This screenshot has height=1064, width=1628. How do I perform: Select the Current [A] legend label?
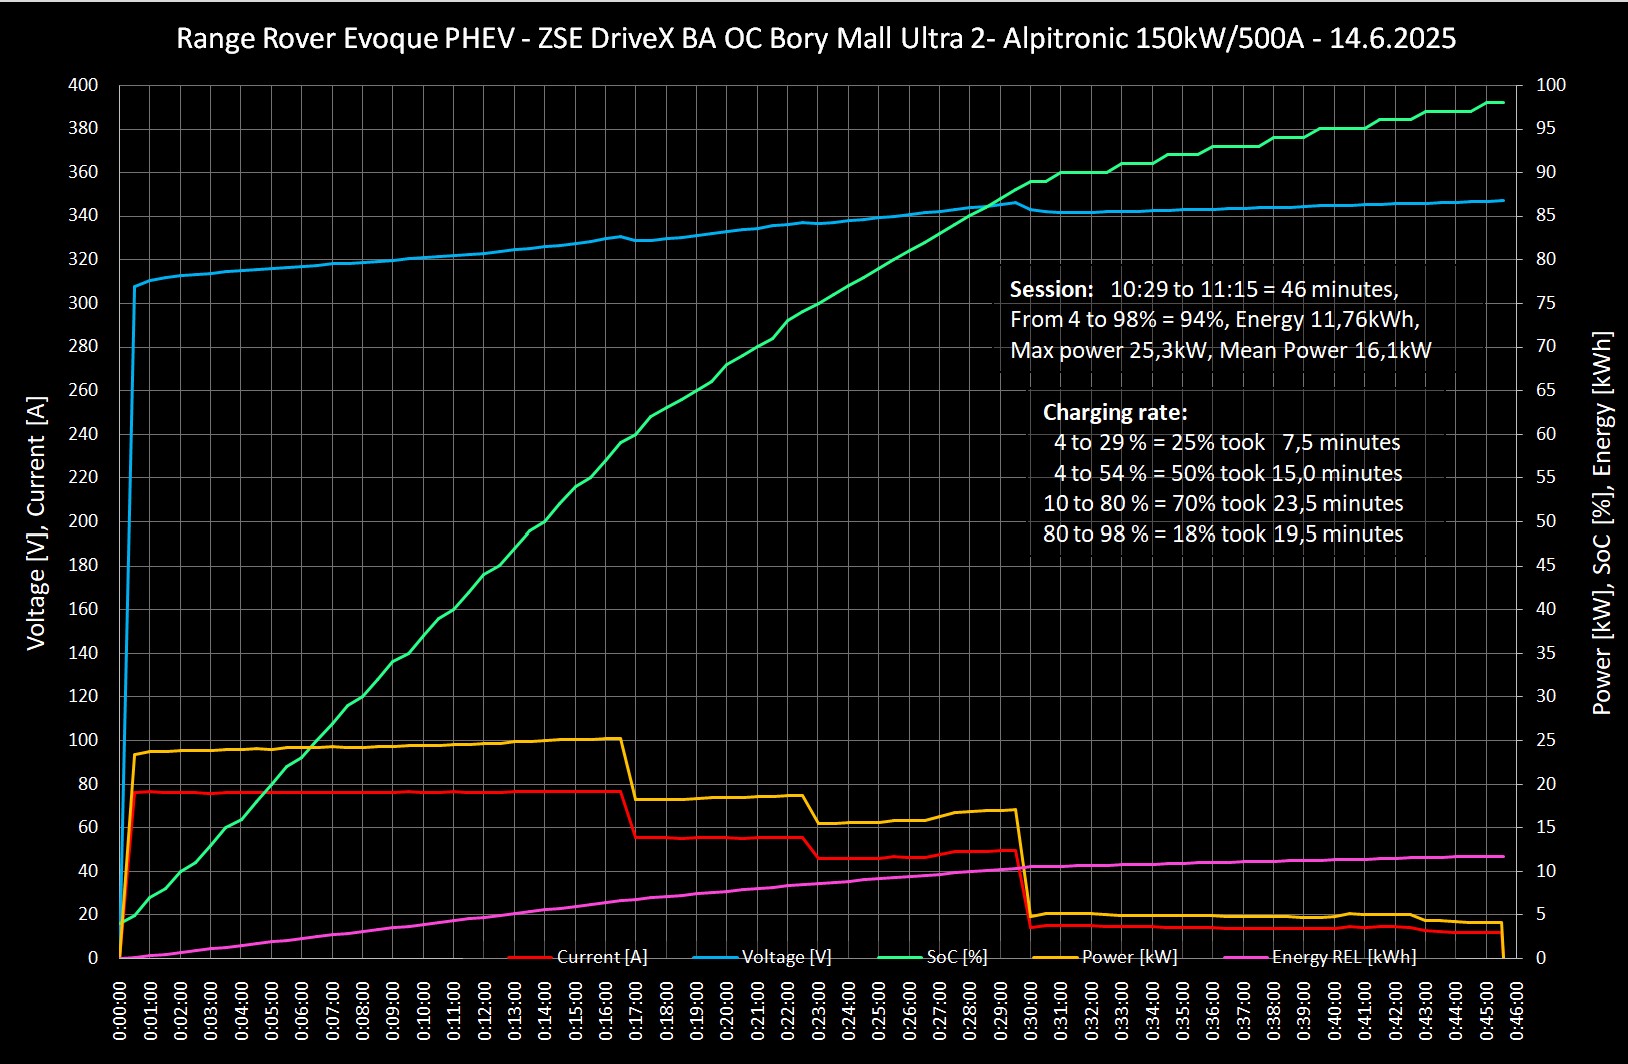[x=602, y=957]
